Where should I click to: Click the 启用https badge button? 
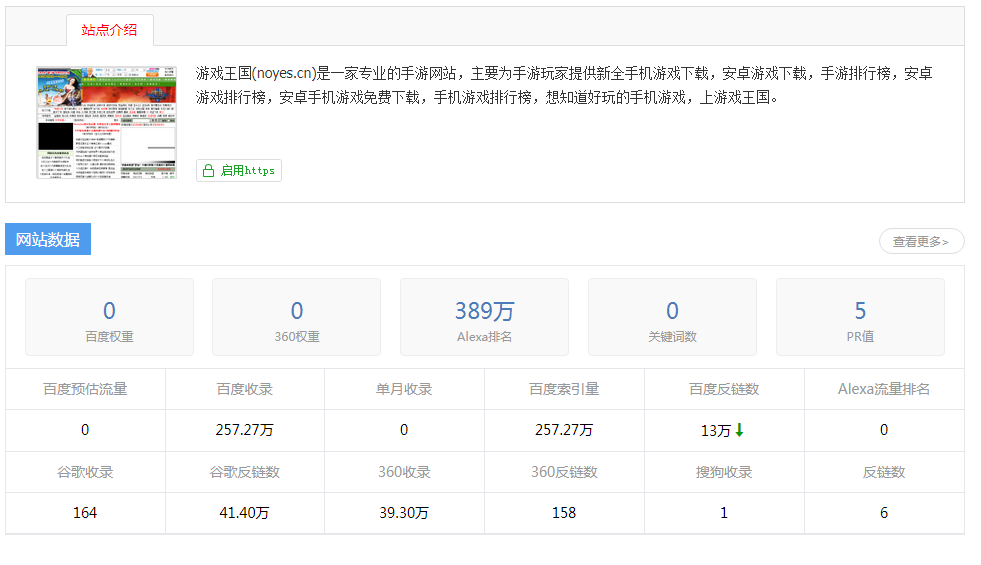click(x=239, y=170)
